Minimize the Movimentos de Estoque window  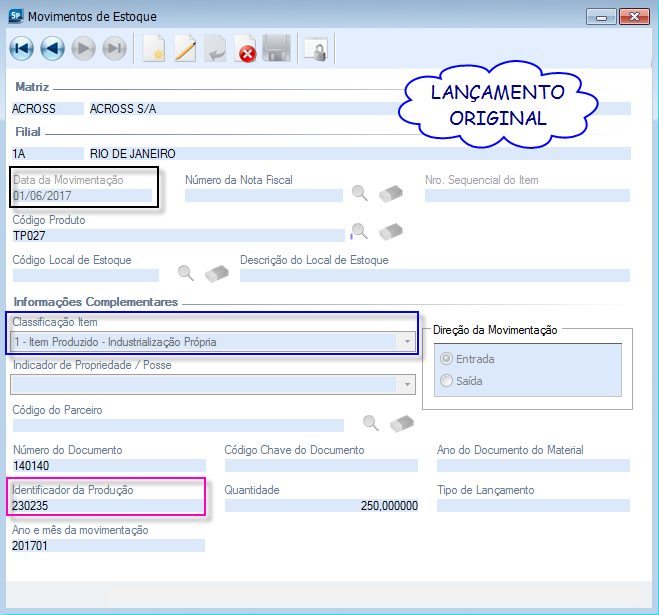601,17
